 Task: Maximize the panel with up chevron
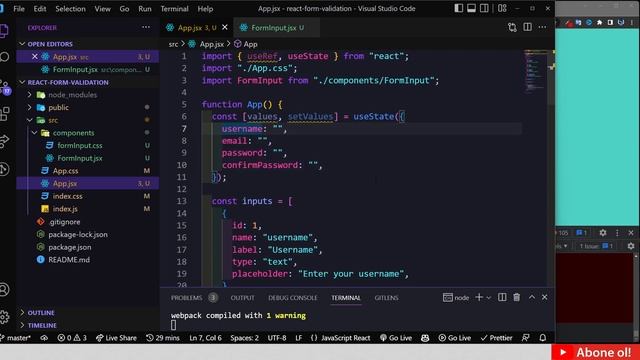[531, 297]
